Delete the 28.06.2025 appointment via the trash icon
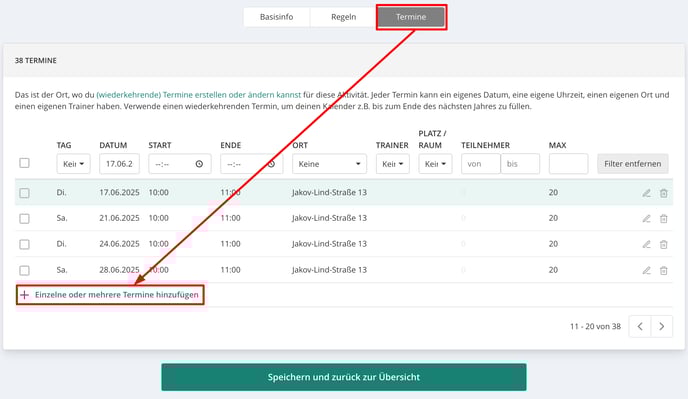This screenshot has width=688, height=399. click(663, 270)
